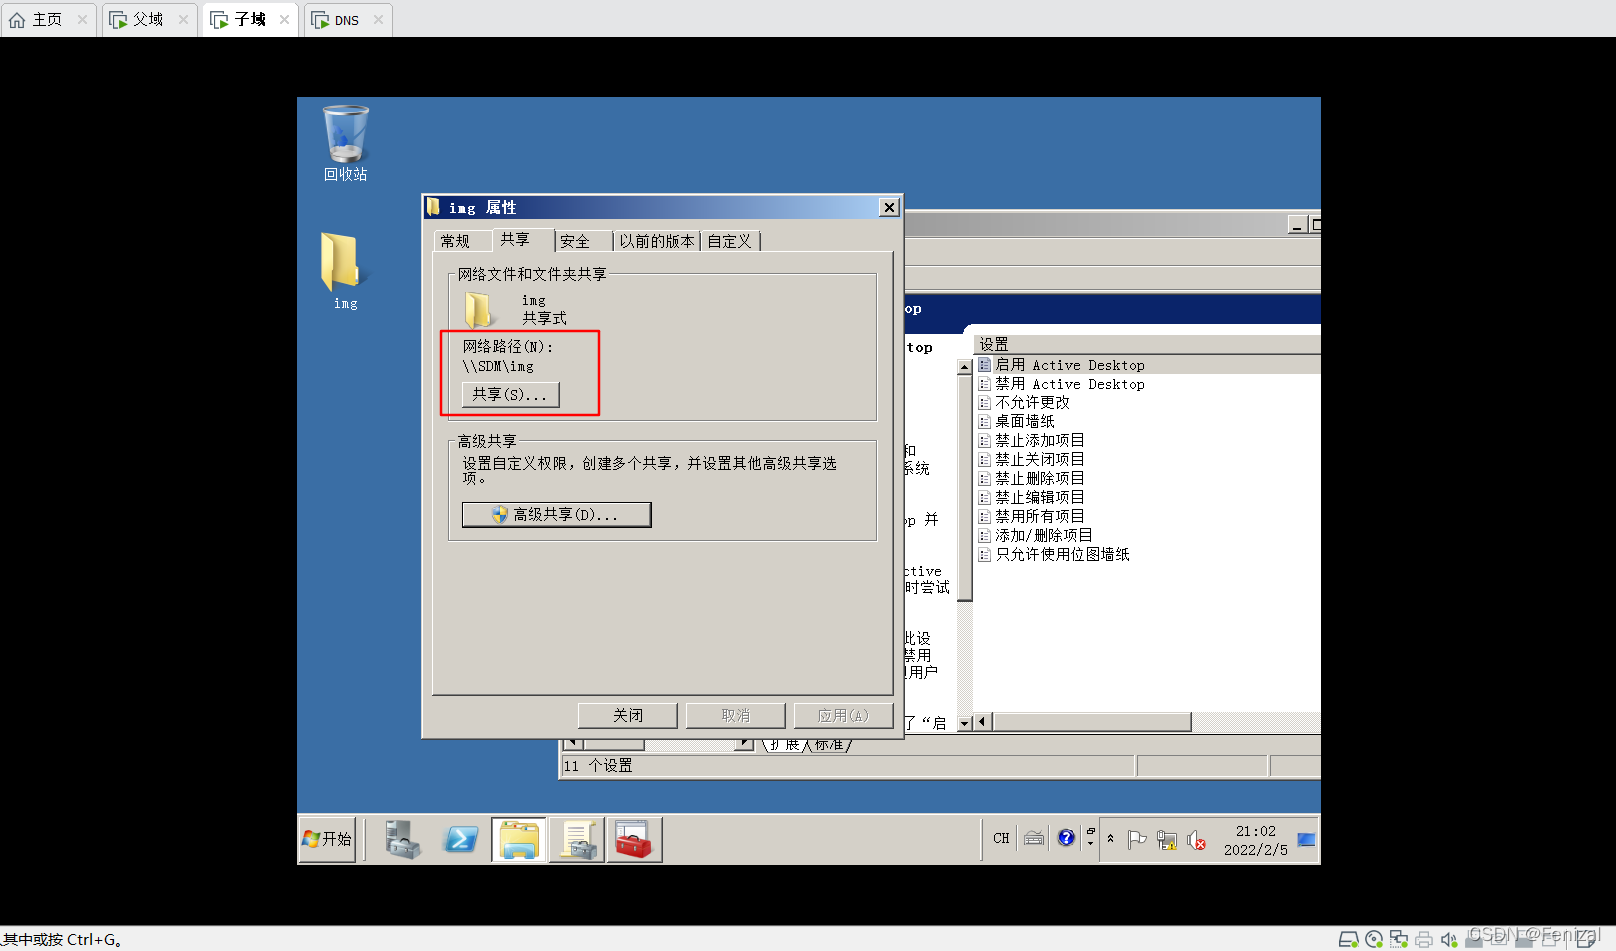Launch Windows PowerShell from the taskbar
This screenshot has width=1616, height=951.
click(461, 839)
